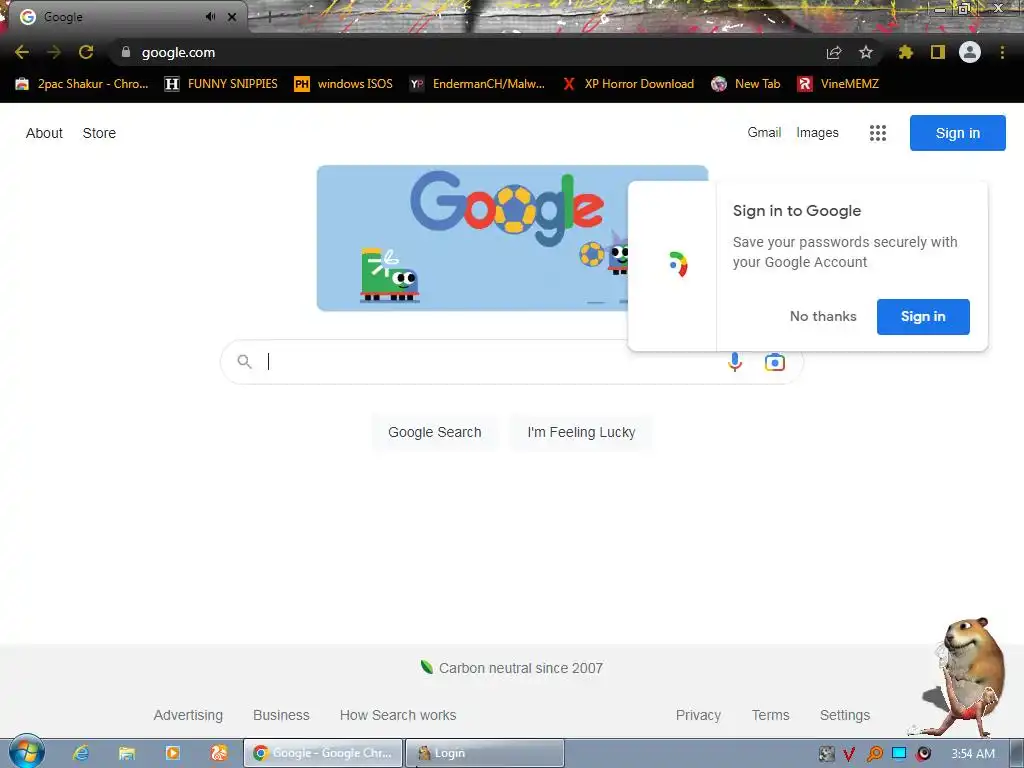This screenshot has width=1024, height=768.
Task: Open Gmail link
Action: (x=764, y=133)
